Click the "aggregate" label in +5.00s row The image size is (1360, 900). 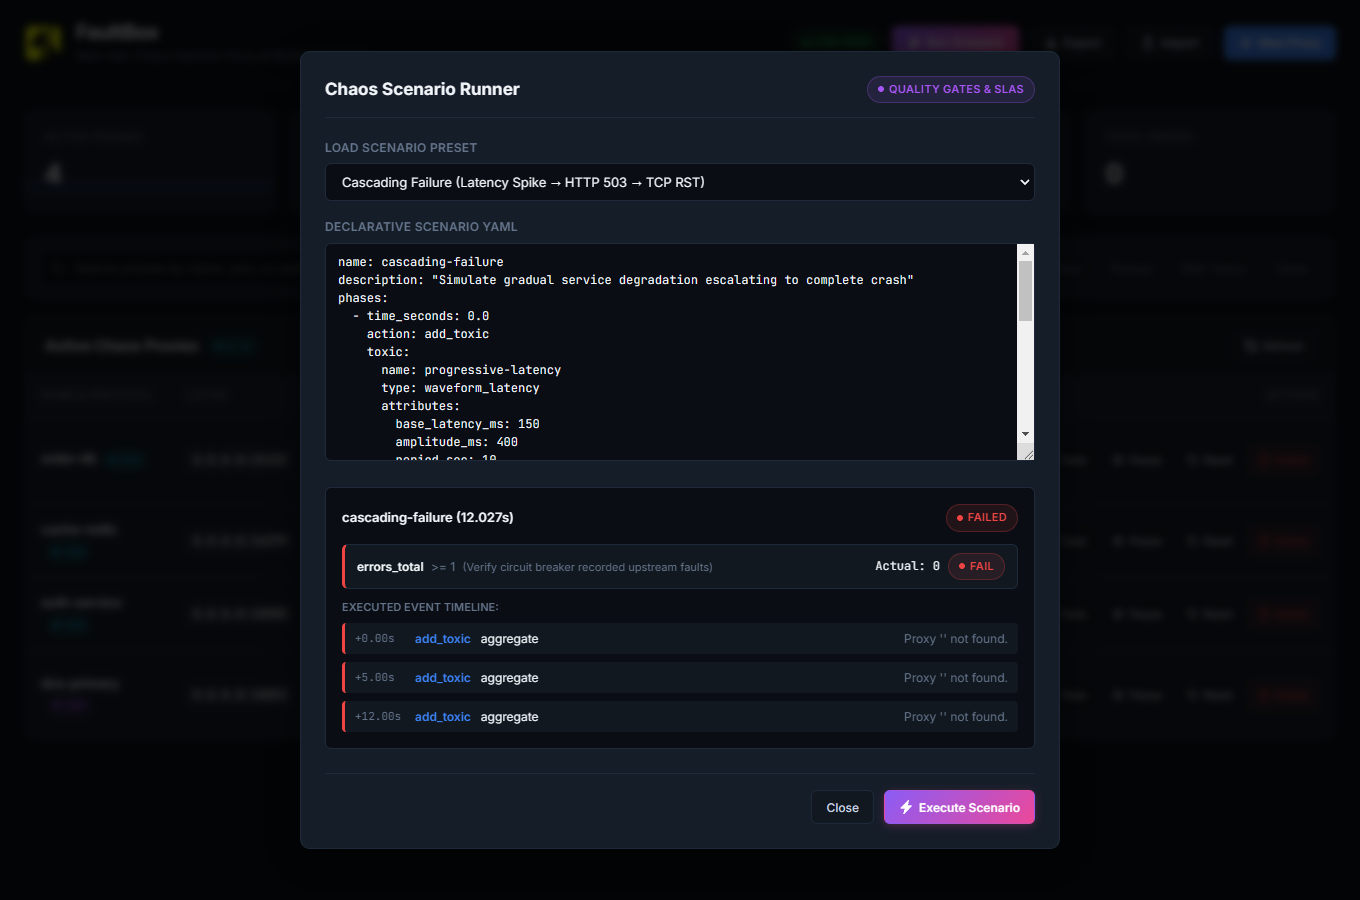pos(509,678)
